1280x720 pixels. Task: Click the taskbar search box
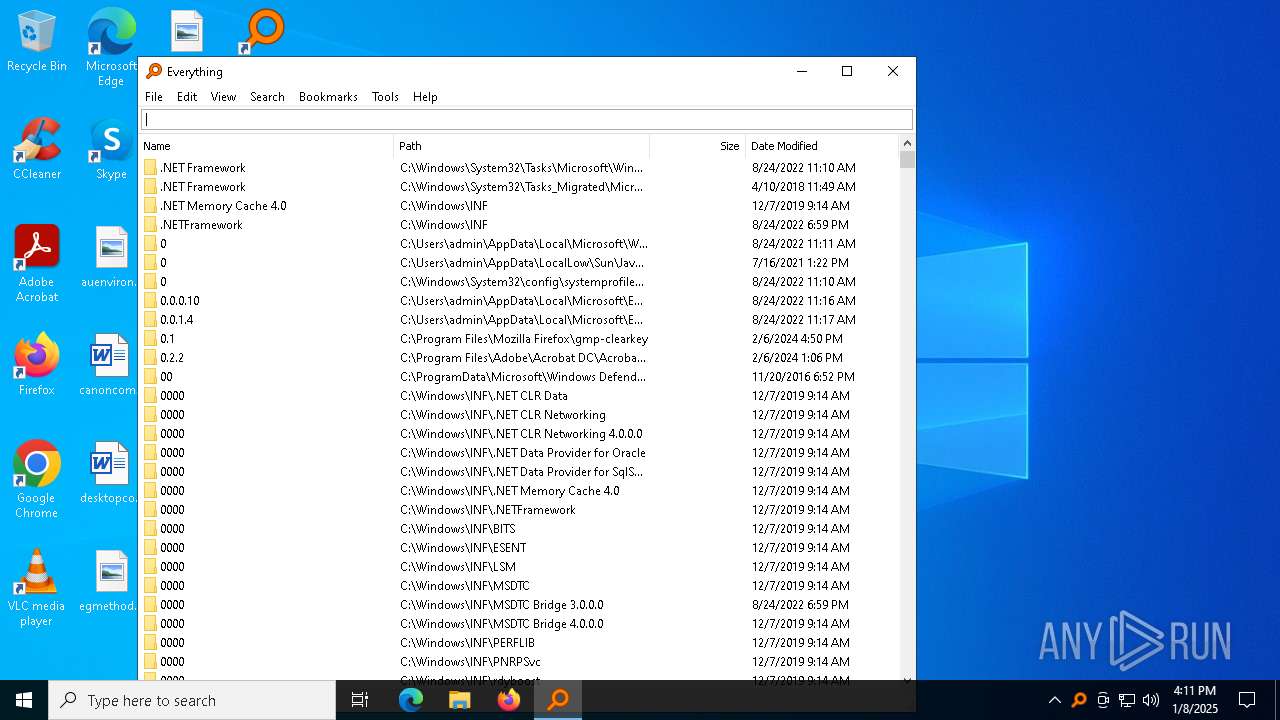192,700
